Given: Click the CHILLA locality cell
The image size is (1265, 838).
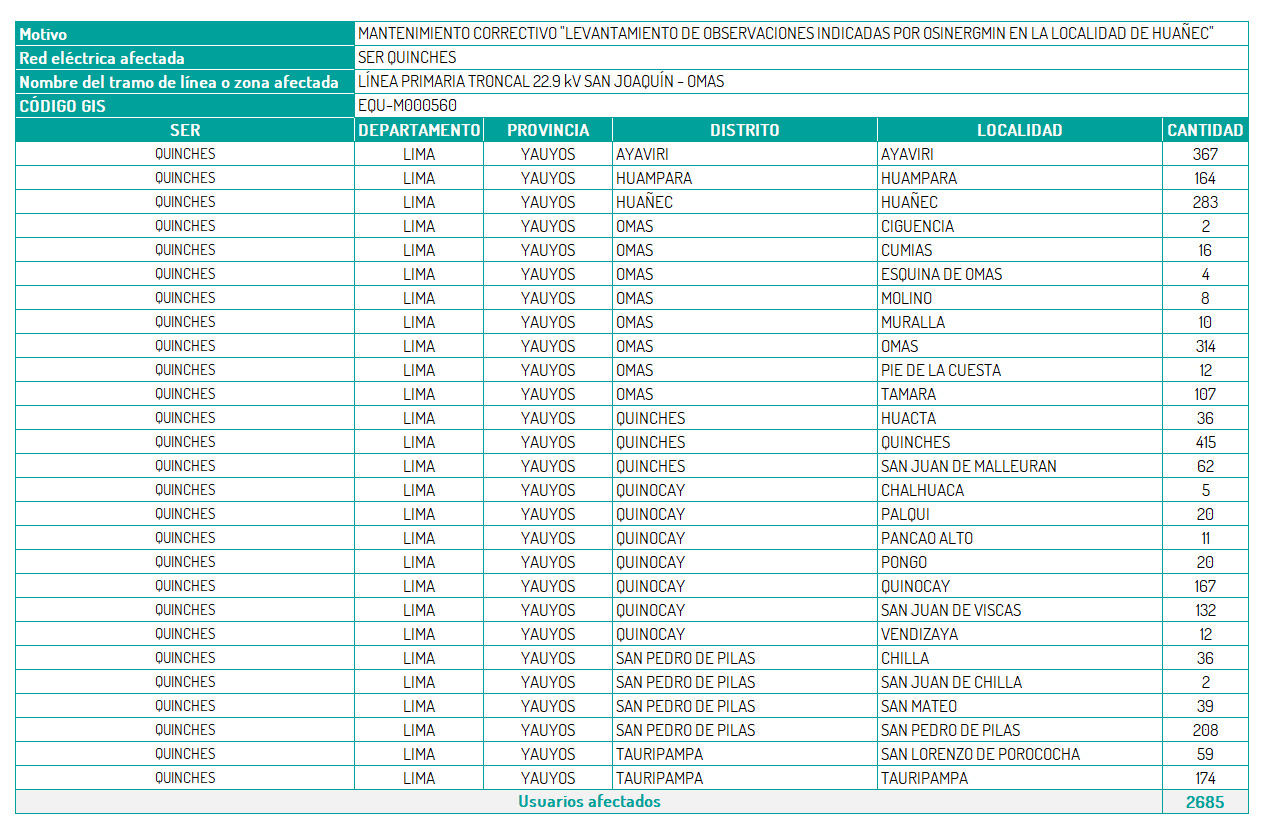Looking at the screenshot, I should [x=1020, y=658].
